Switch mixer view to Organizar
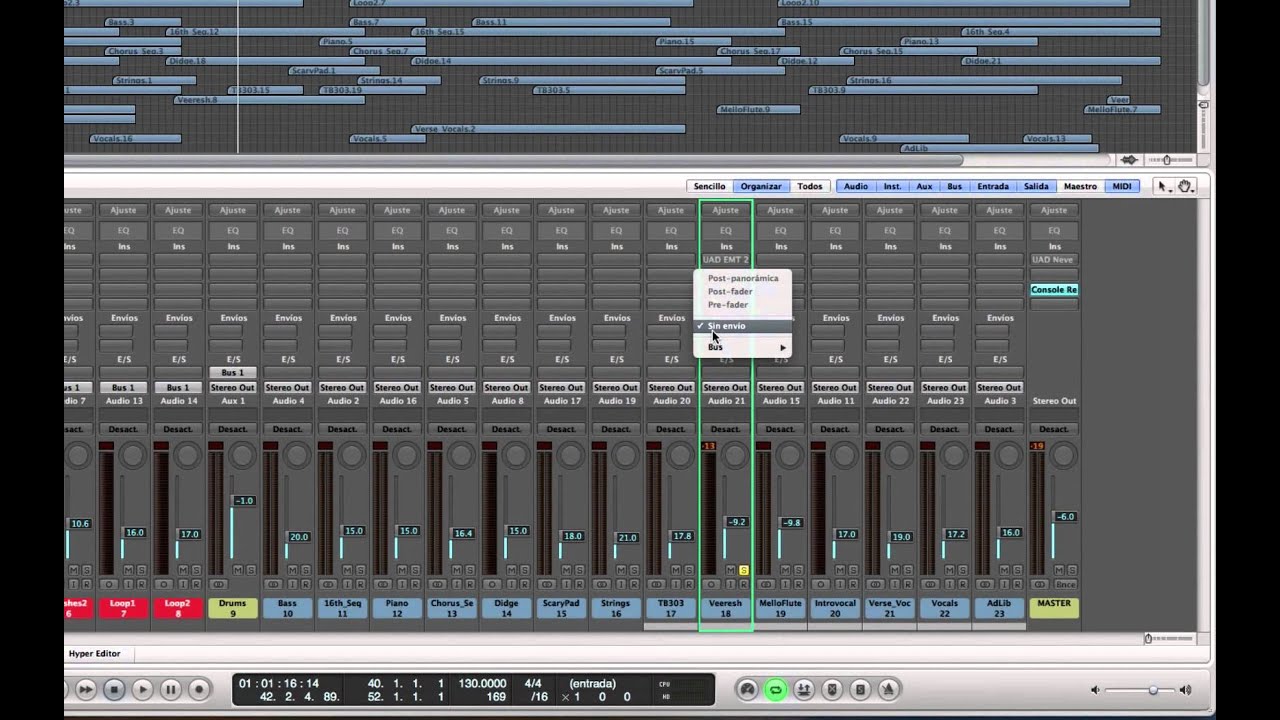The height and width of the screenshot is (720, 1280). tap(761, 186)
